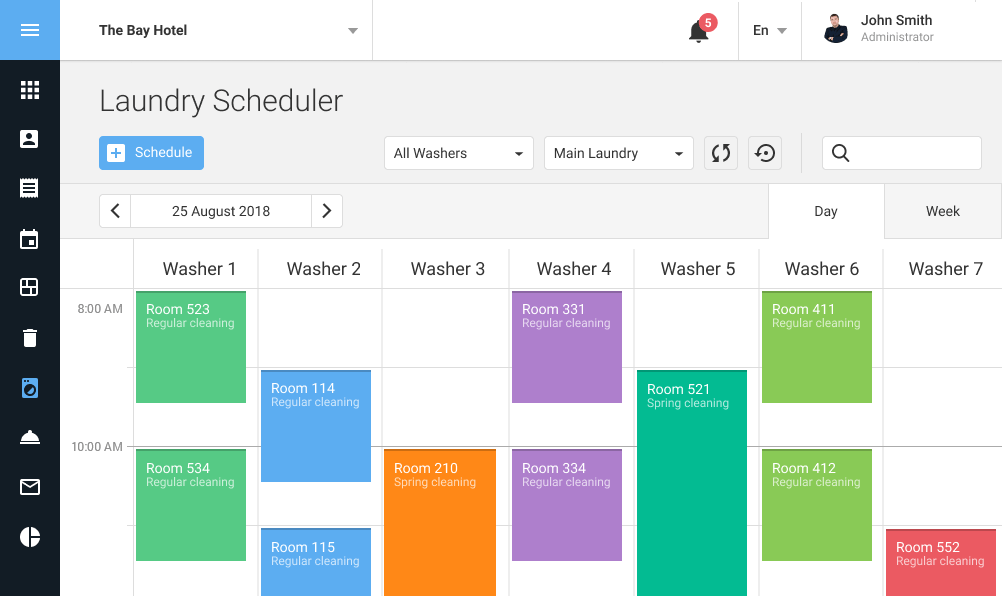The width and height of the screenshot is (1002, 596).
Task: Open the mail sidebar icon
Action: pyautogui.click(x=30, y=487)
